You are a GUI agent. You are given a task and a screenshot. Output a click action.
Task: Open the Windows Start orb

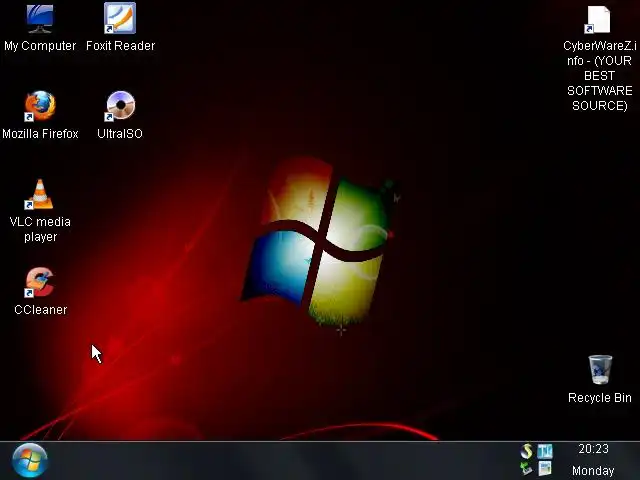(x=30, y=460)
